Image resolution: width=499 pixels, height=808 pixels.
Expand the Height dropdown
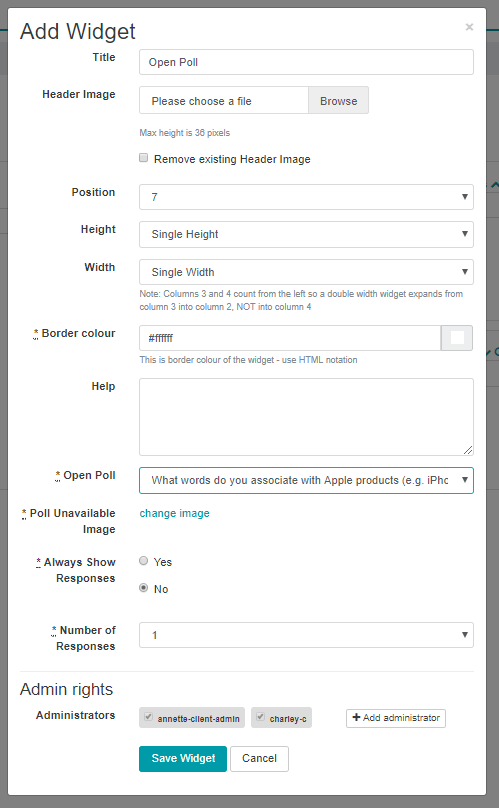coord(306,234)
